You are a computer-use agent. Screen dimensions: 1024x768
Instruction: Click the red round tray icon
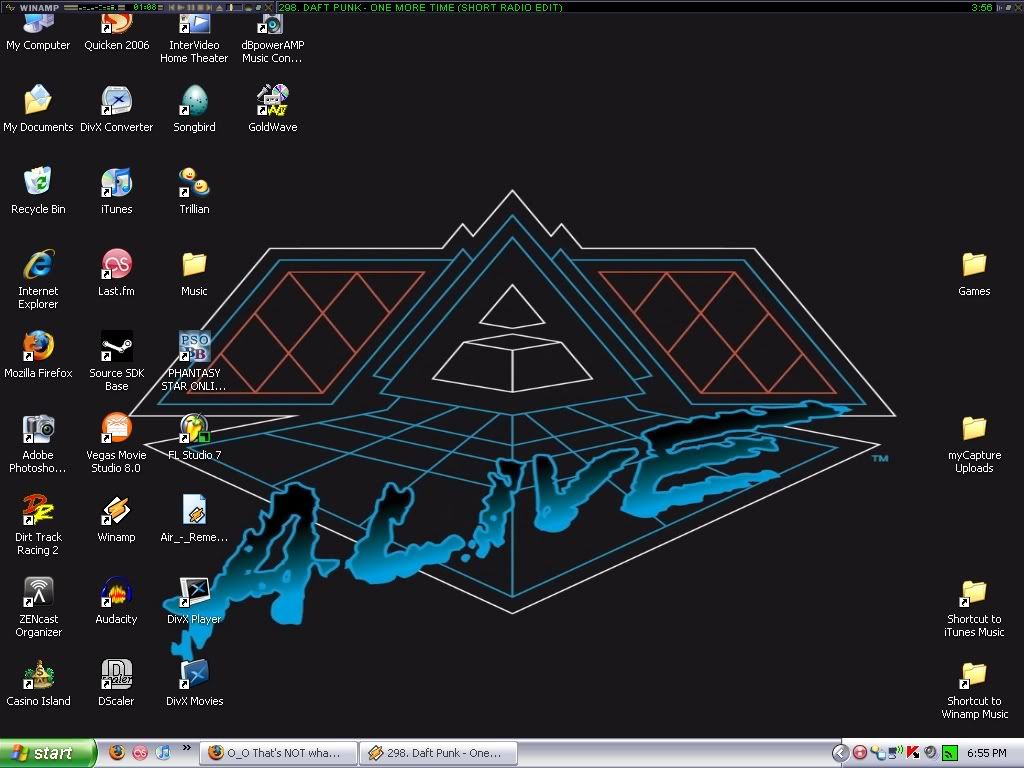tap(859, 753)
